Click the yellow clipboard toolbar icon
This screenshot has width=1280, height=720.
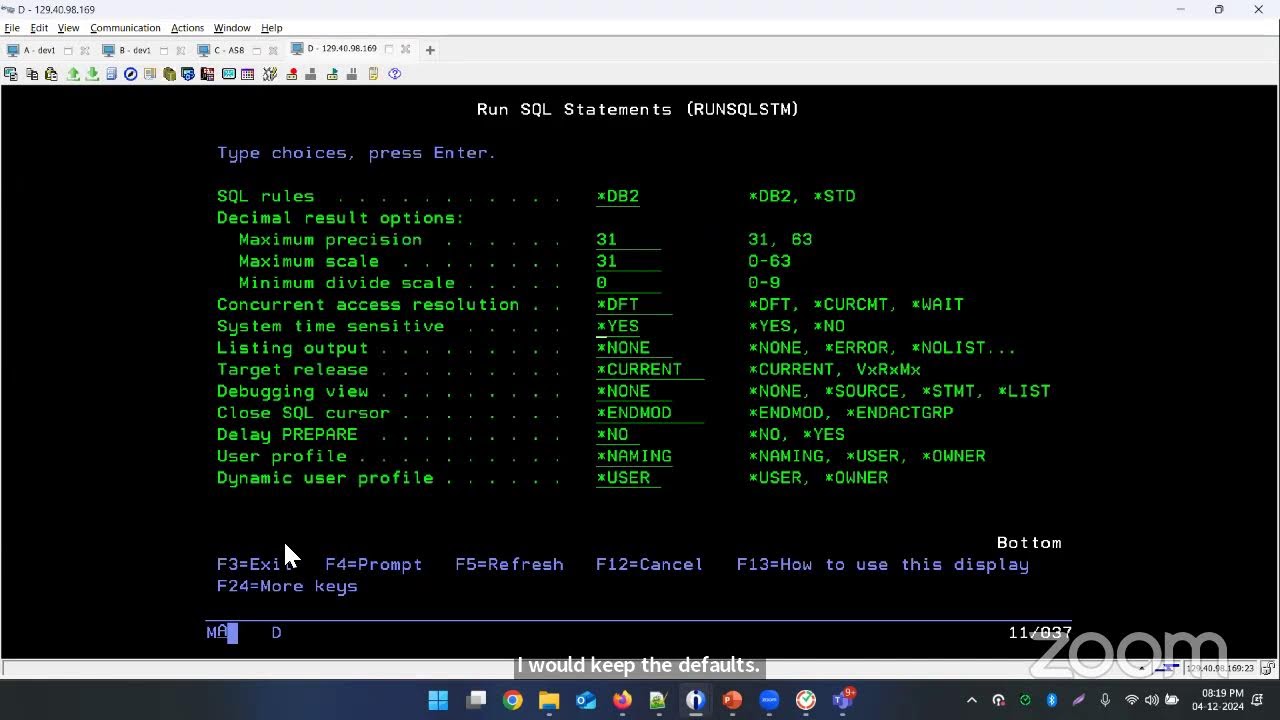373,74
